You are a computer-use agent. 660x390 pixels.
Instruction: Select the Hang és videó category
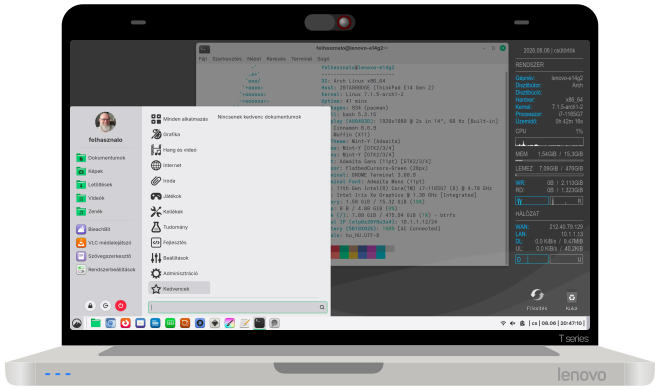tap(179, 150)
